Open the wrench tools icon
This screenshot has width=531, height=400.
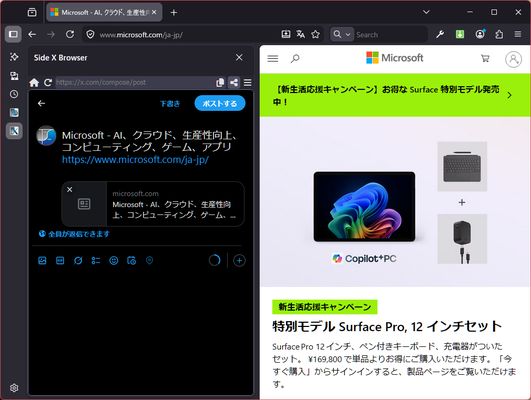pos(440,34)
